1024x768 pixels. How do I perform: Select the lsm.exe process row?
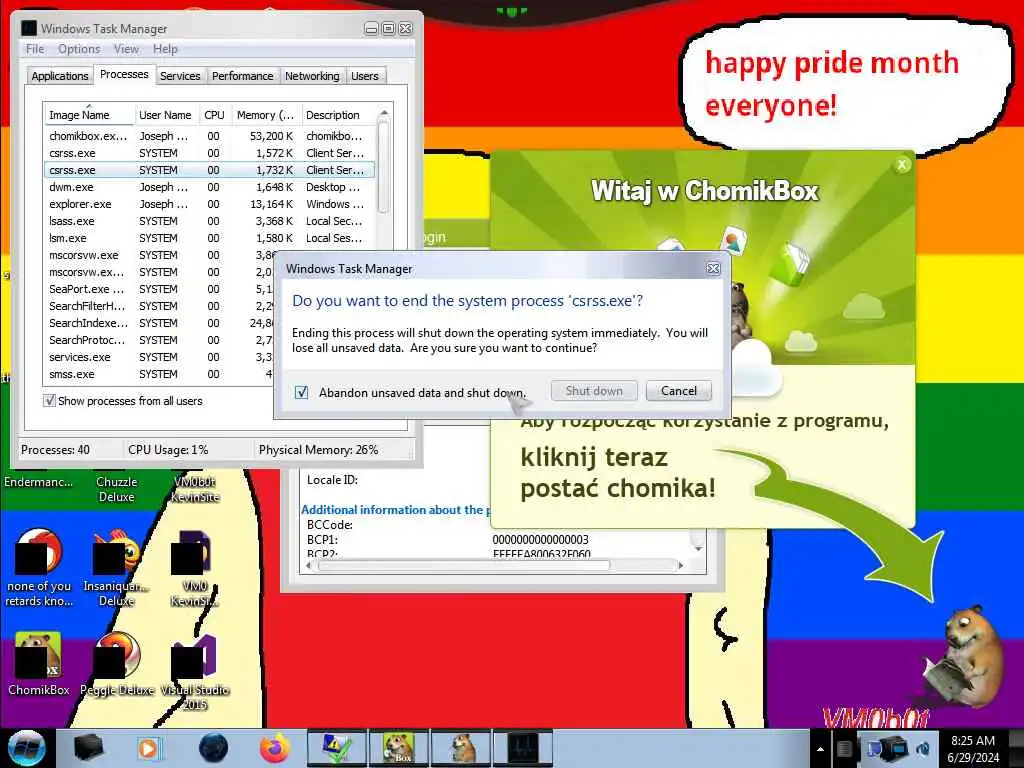(209, 238)
